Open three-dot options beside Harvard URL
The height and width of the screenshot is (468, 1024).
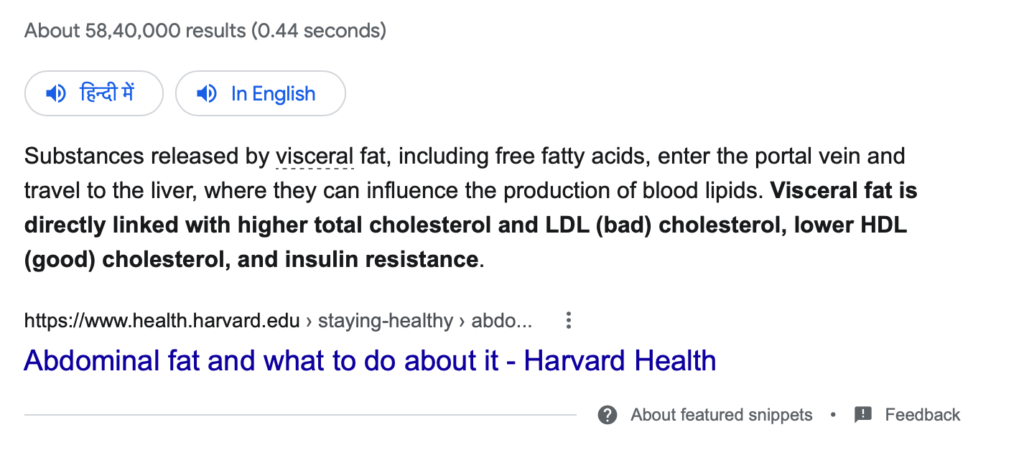(569, 321)
